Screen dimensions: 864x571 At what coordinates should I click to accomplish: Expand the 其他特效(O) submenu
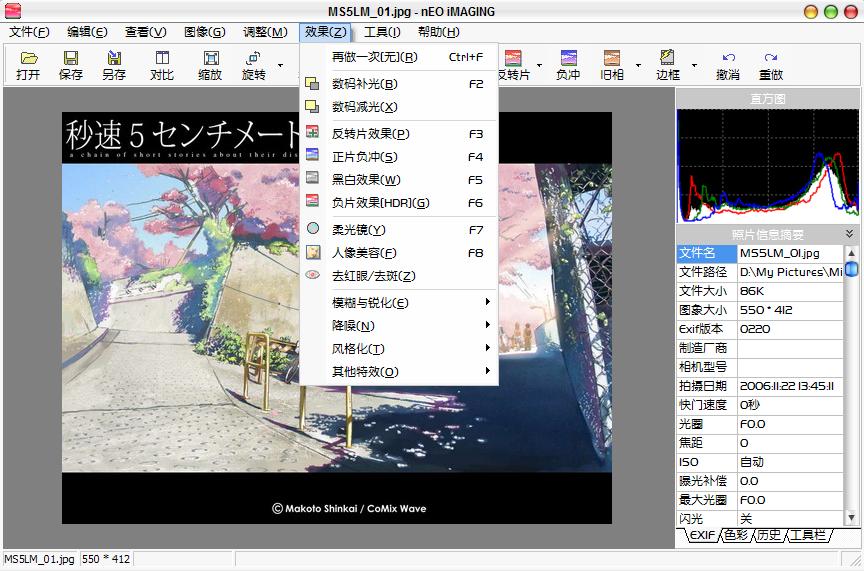point(399,372)
